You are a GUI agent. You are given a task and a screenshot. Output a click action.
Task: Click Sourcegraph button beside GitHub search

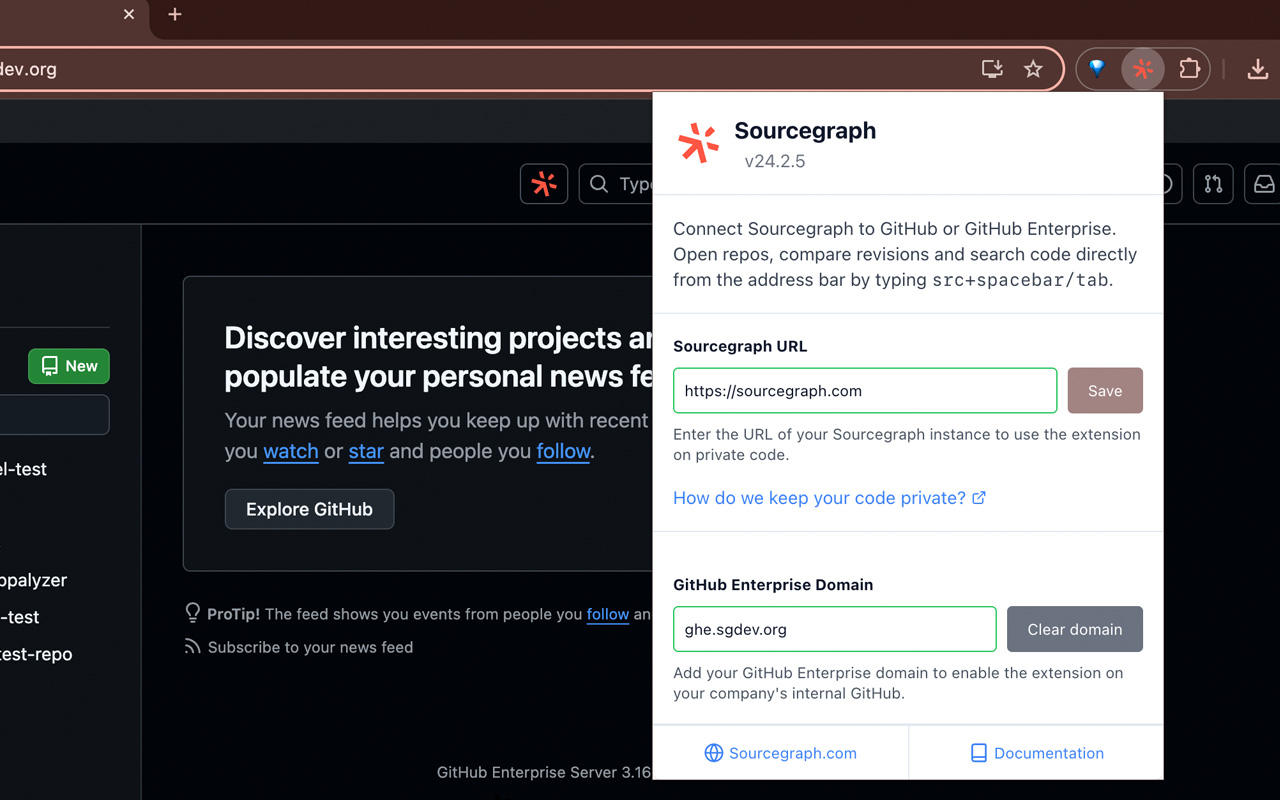click(544, 184)
